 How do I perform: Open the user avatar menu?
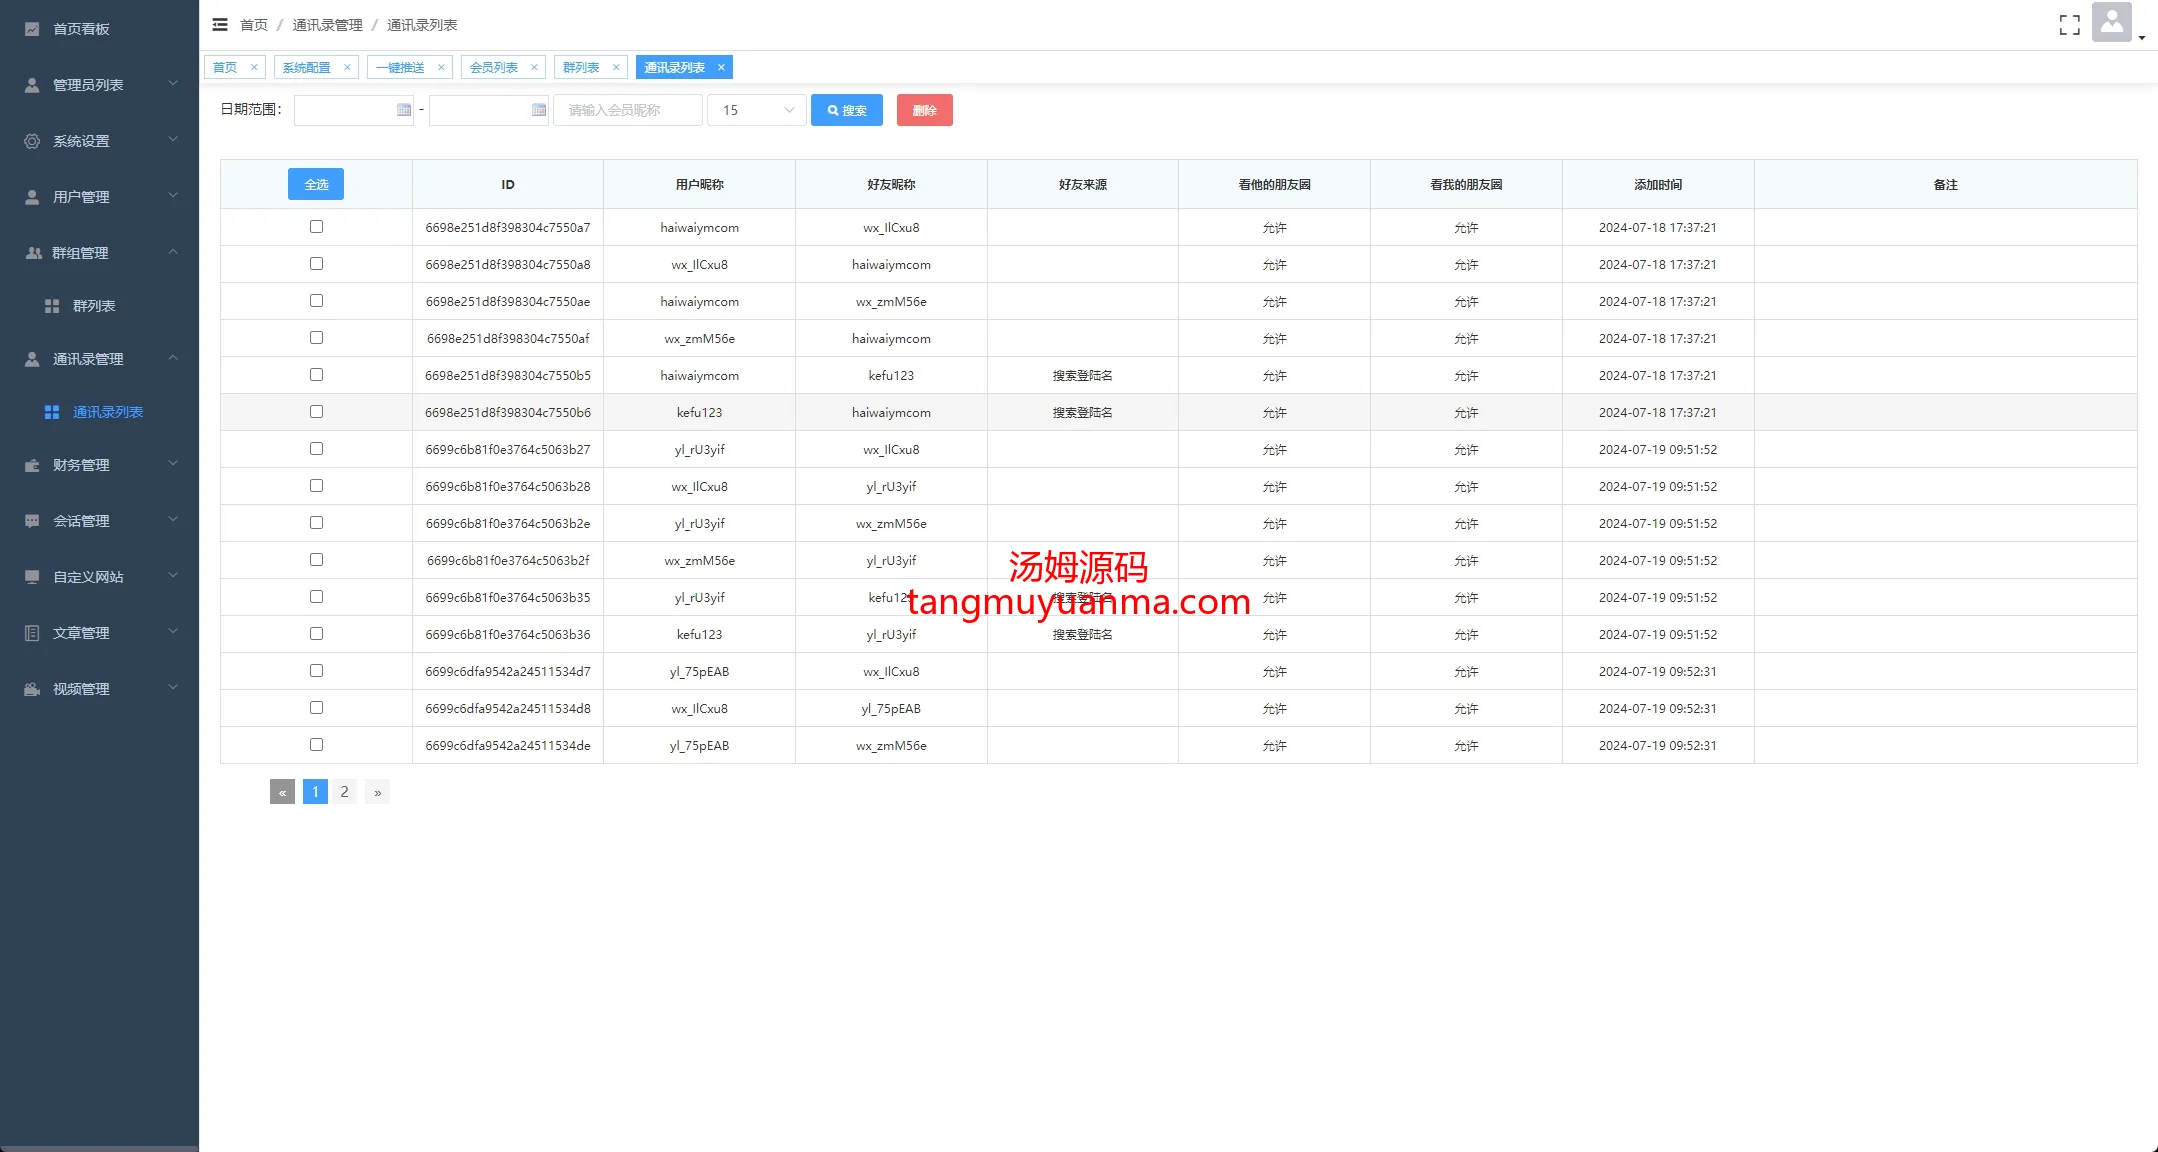point(2111,22)
